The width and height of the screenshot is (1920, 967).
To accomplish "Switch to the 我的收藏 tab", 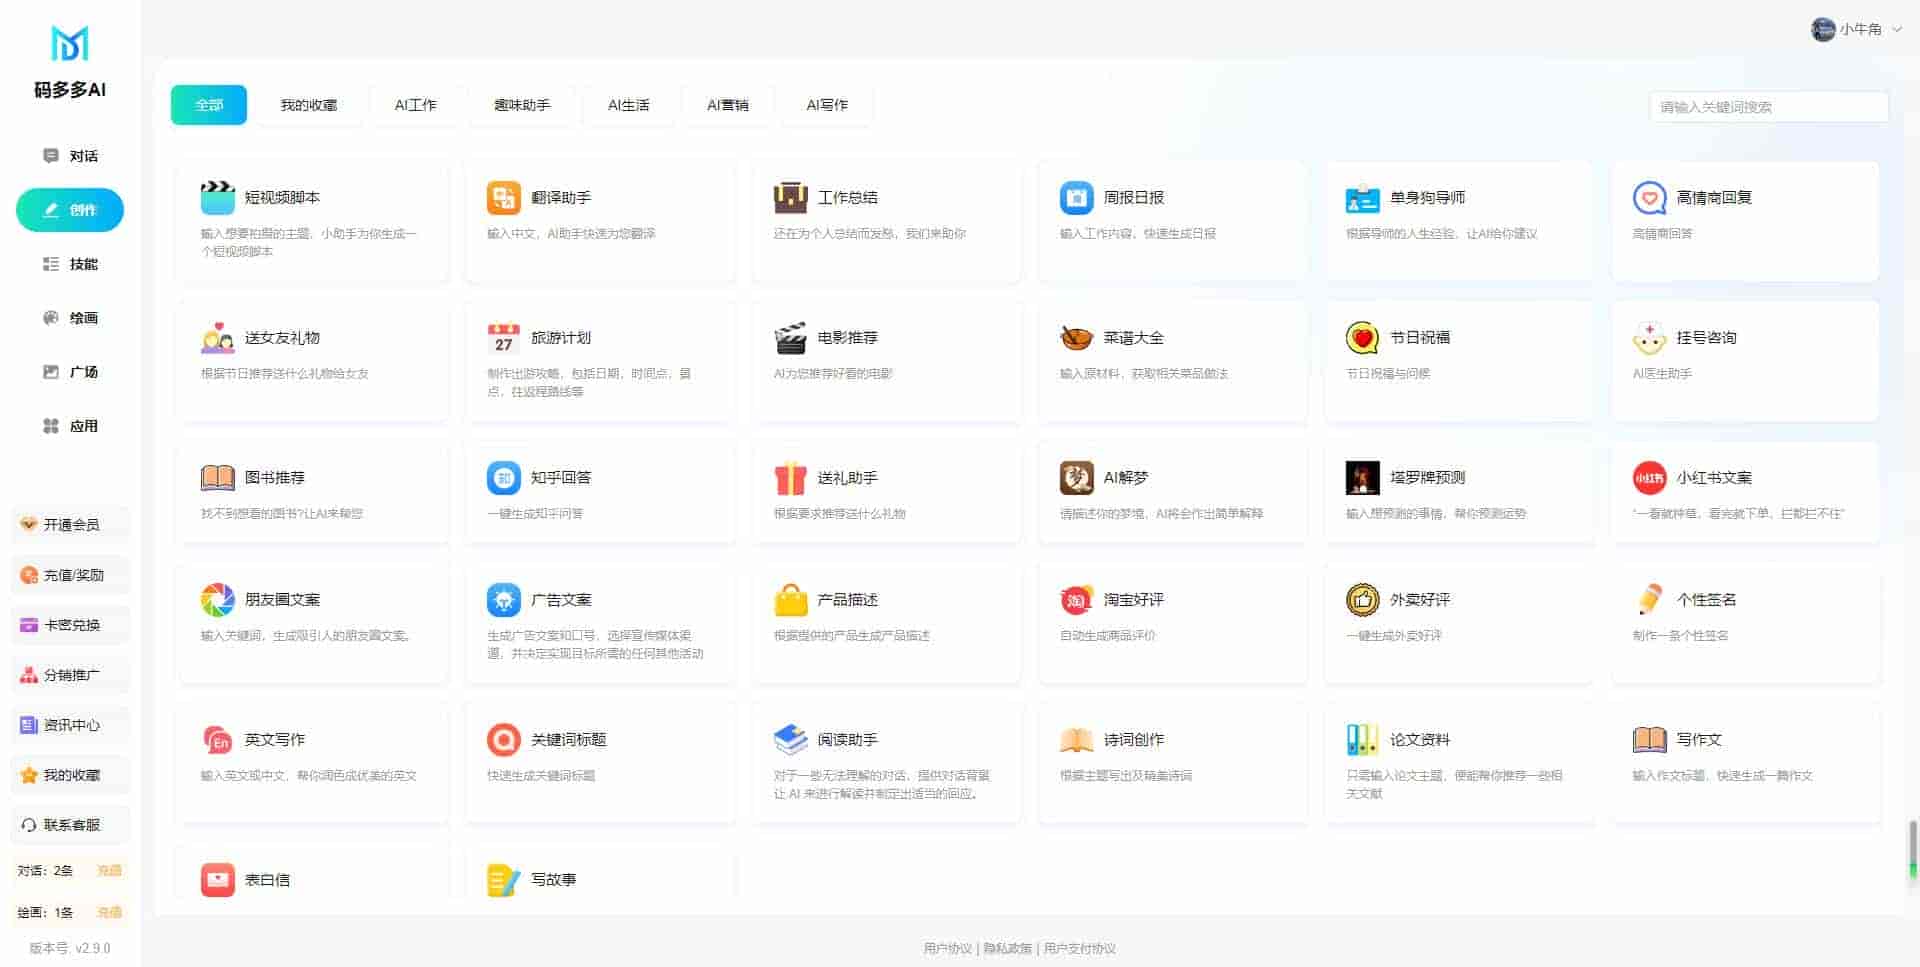I will [x=308, y=105].
